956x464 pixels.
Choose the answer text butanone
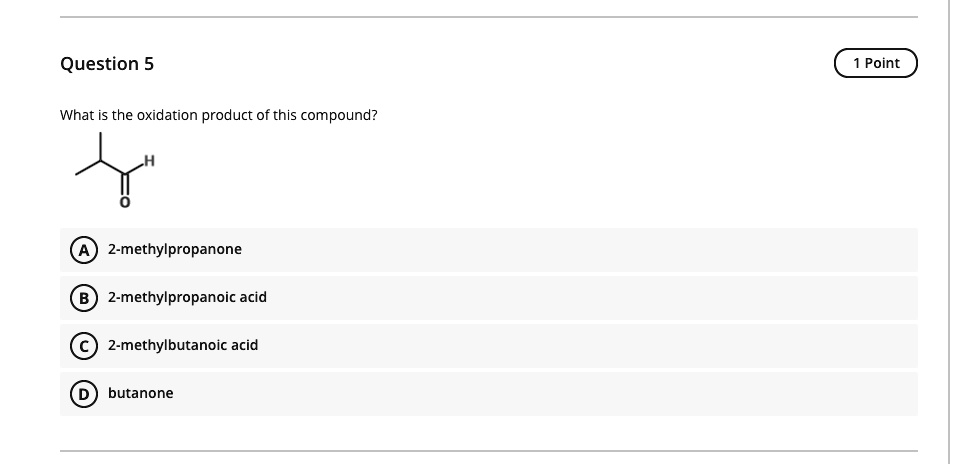(141, 393)
